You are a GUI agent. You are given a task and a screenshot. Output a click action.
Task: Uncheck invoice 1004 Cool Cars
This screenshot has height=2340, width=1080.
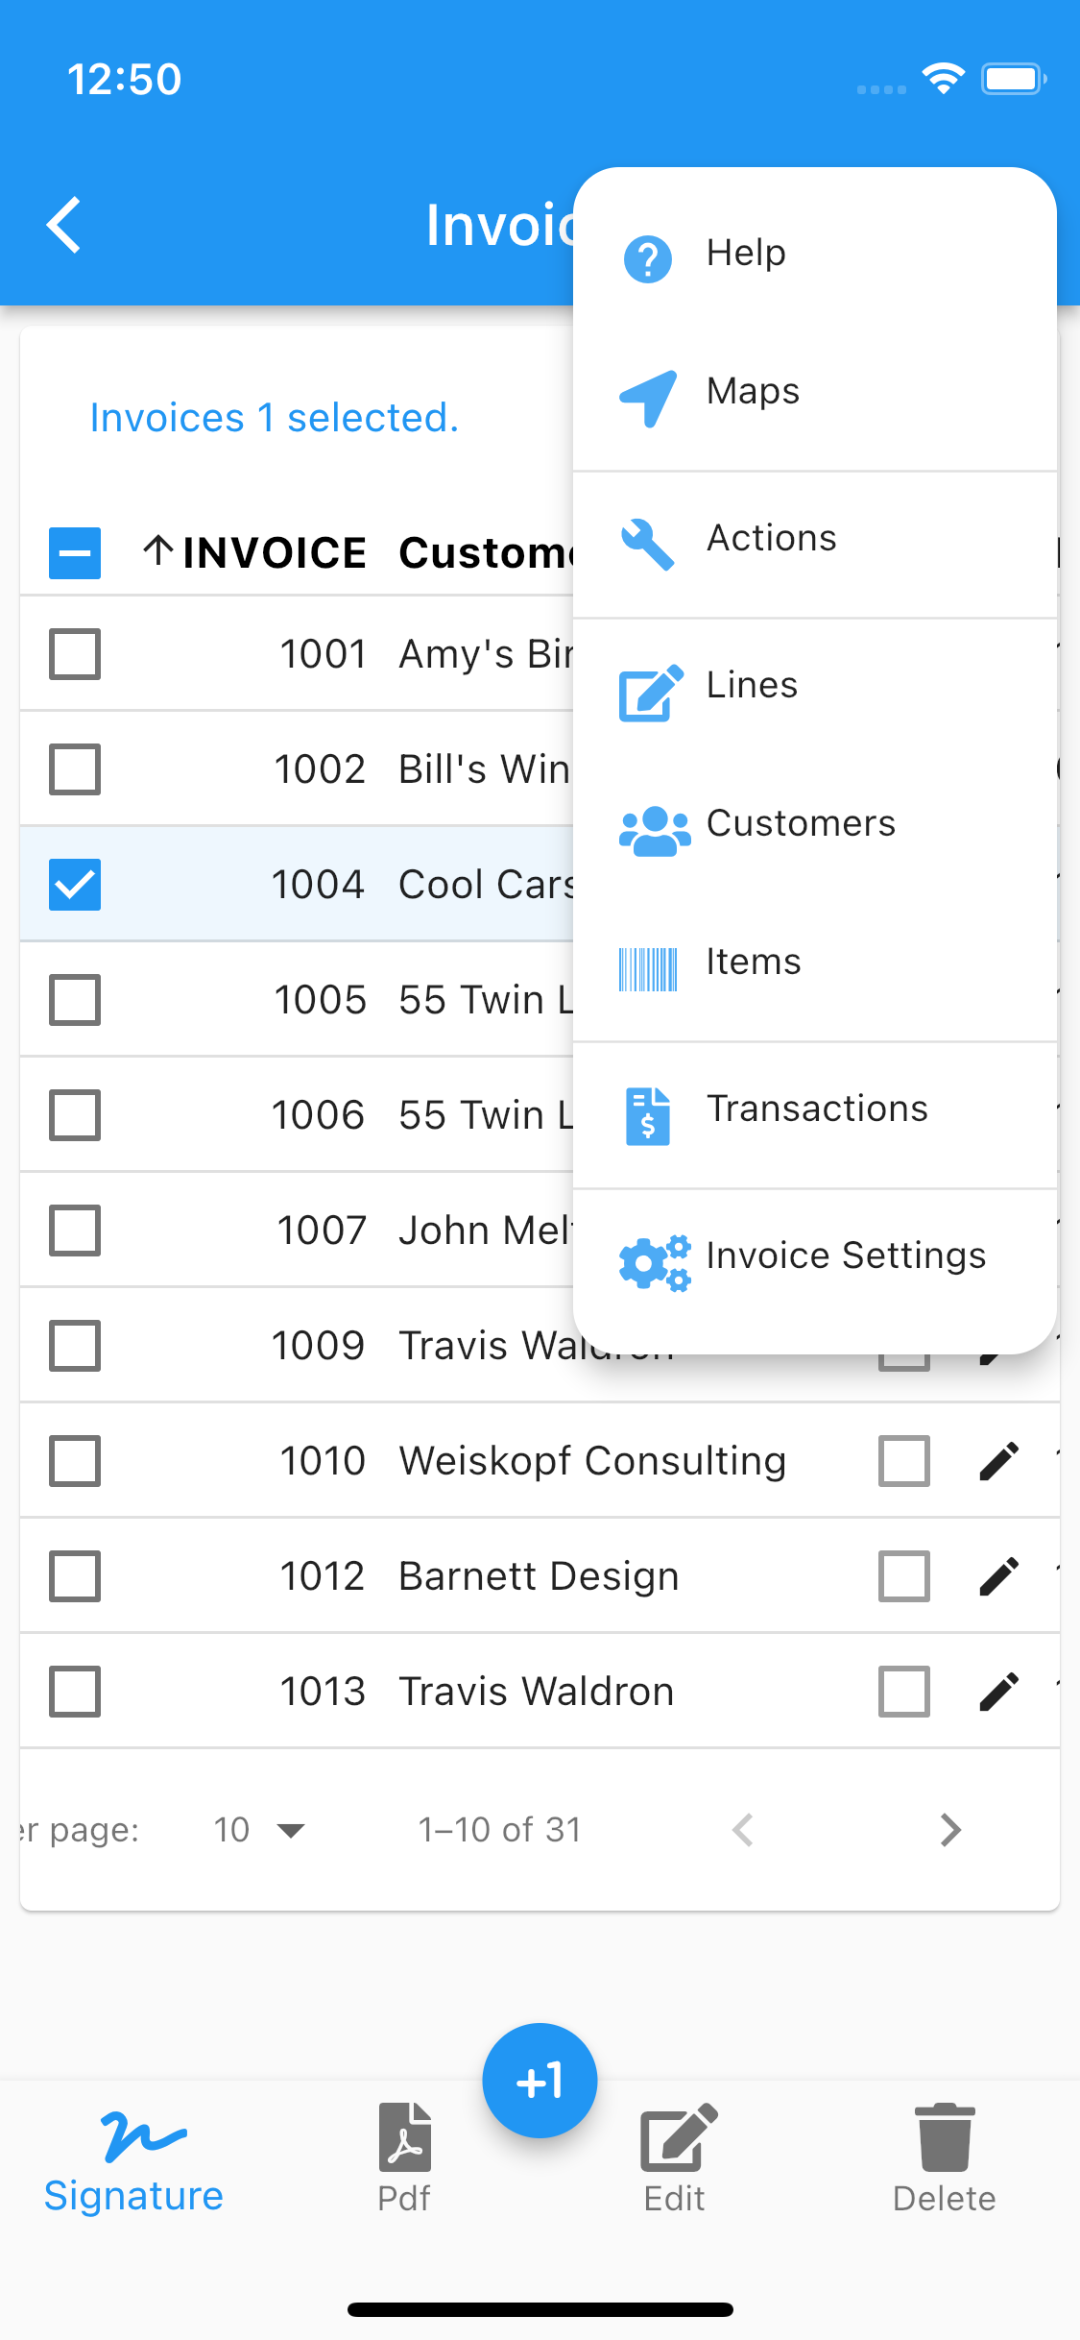75,884
